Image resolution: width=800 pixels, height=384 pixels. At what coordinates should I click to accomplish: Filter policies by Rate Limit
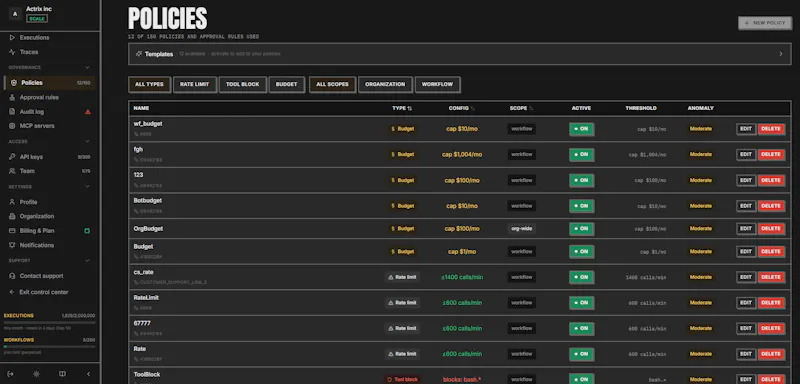195,85
